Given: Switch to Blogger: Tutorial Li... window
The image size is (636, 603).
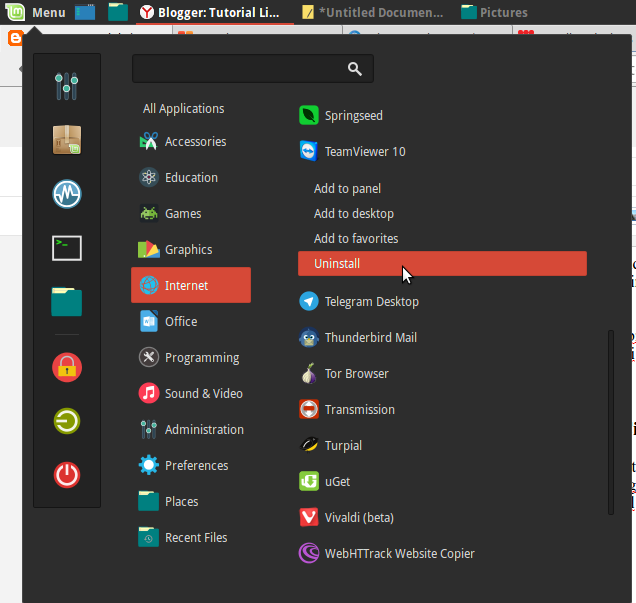Looking at the screenshot, I should pos(215,12).
